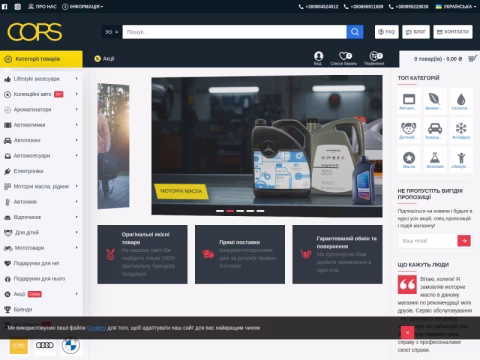Open the Контакти button

(x=453, y=32)
